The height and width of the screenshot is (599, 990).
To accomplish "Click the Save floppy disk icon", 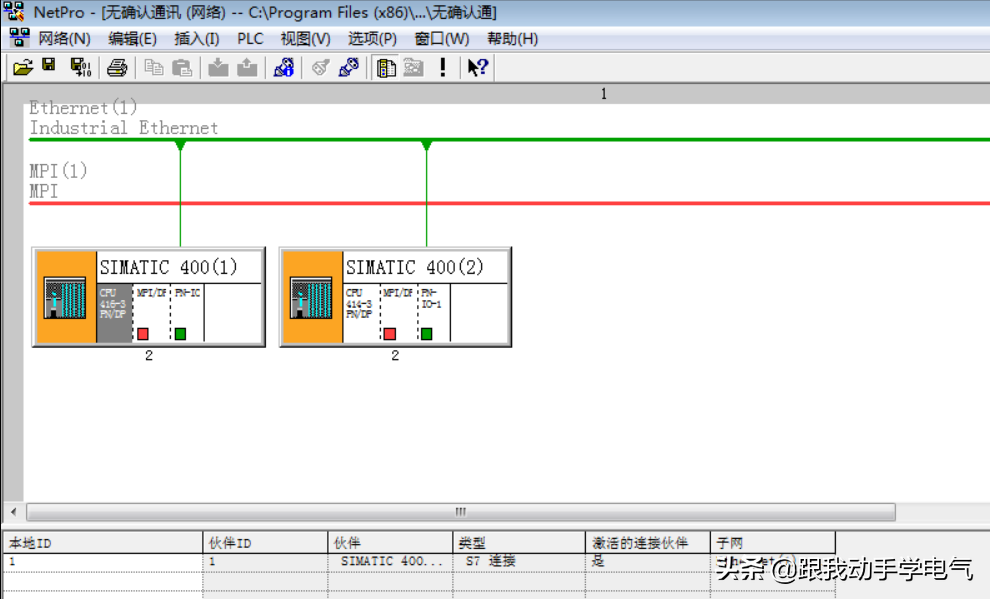I will 49,67.
